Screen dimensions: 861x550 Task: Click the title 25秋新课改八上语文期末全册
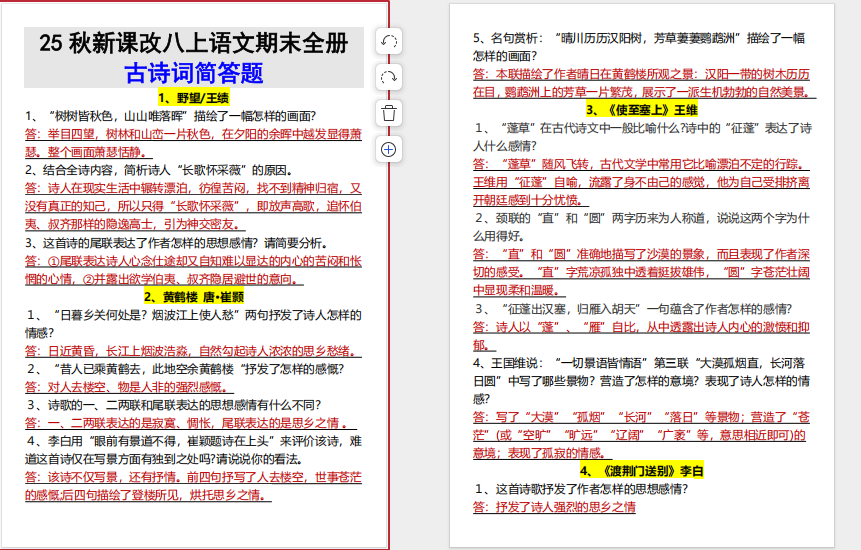point(194,44)
